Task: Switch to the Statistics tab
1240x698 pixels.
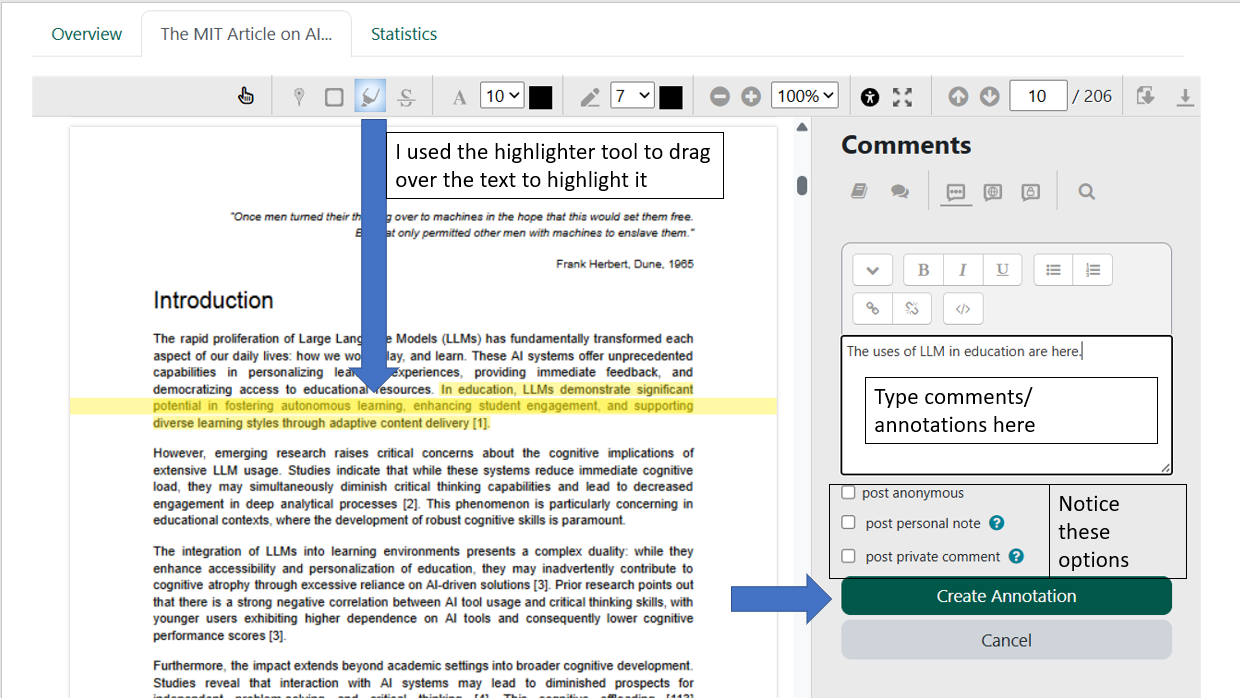Action: point(404,33)
